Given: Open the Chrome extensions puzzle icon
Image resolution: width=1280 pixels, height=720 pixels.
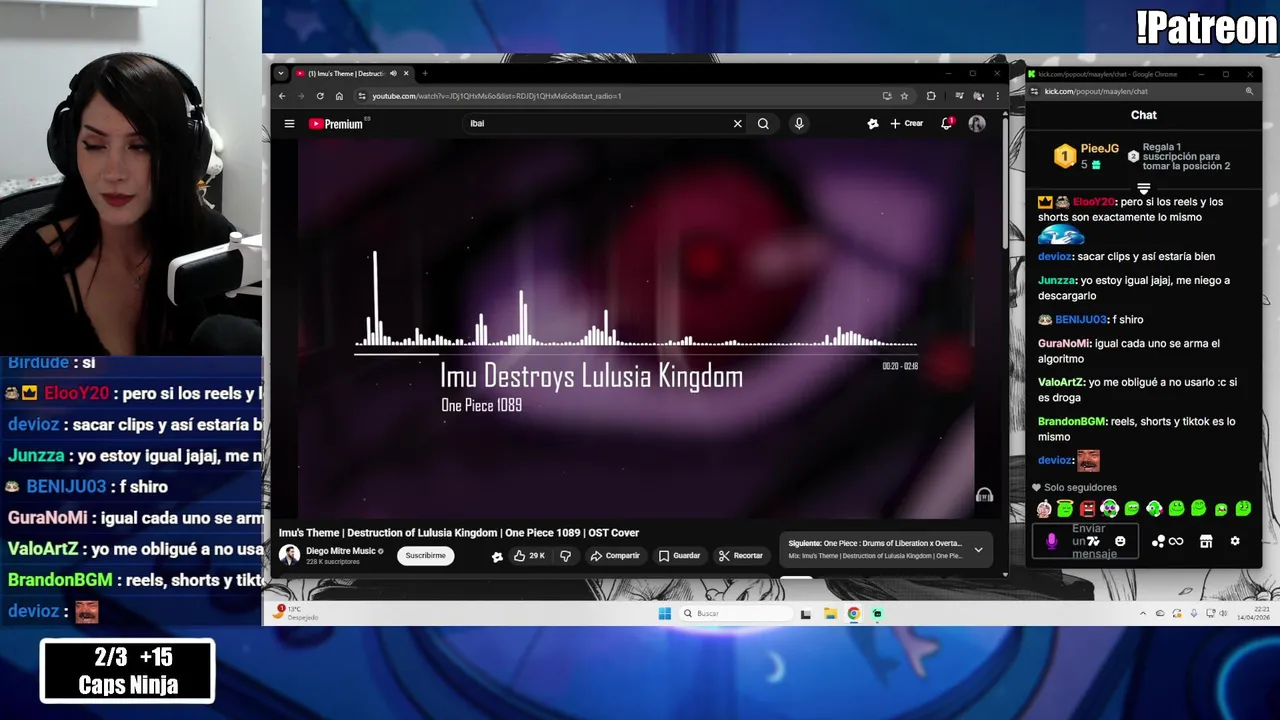Looking at the screenshot, I should point(931,96).
